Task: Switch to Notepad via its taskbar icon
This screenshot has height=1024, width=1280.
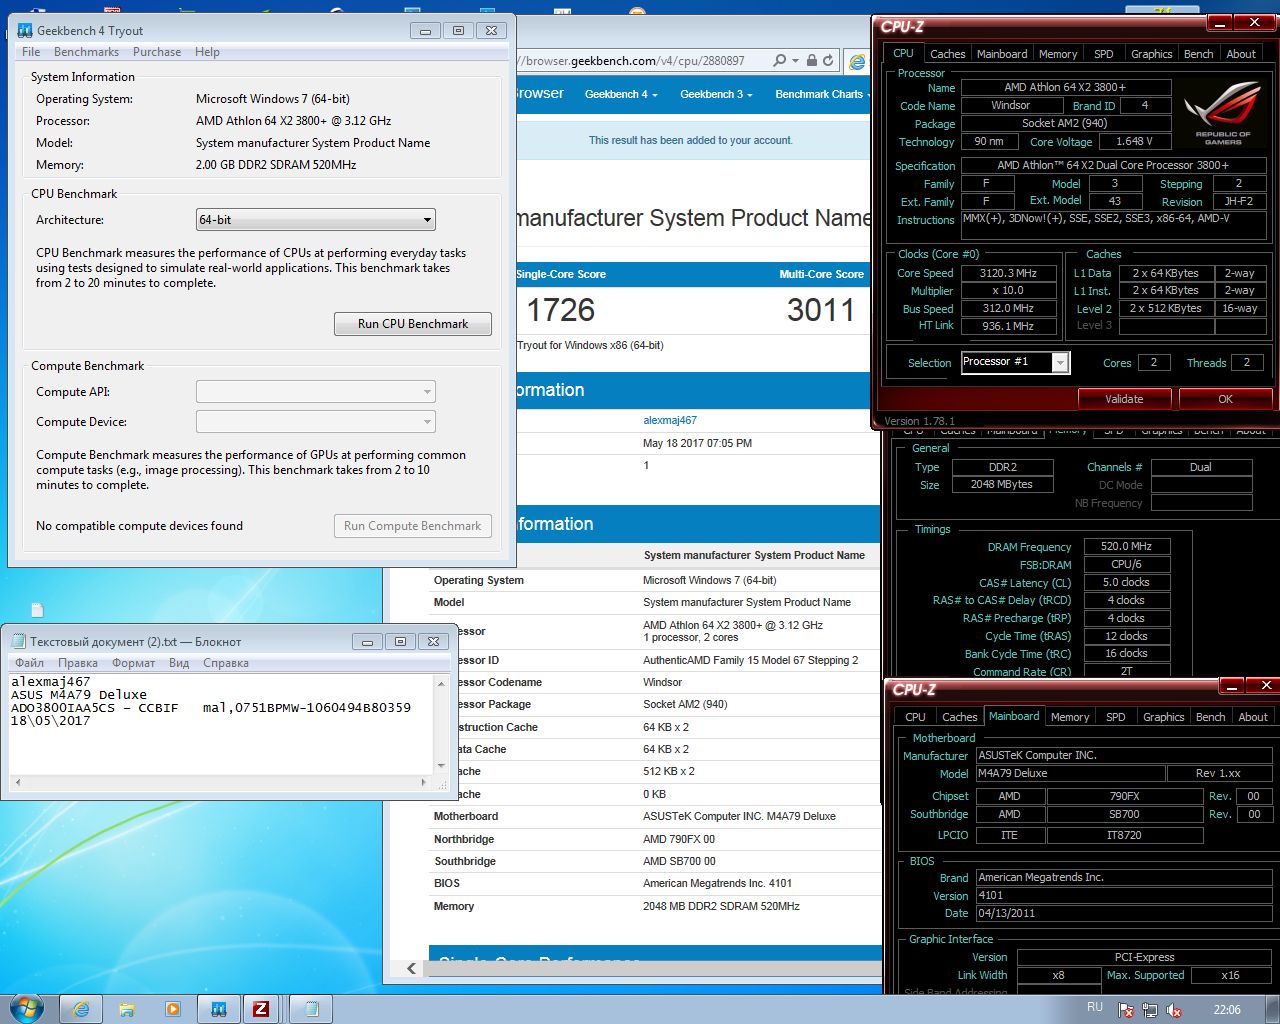Action: click(311, 1009)
